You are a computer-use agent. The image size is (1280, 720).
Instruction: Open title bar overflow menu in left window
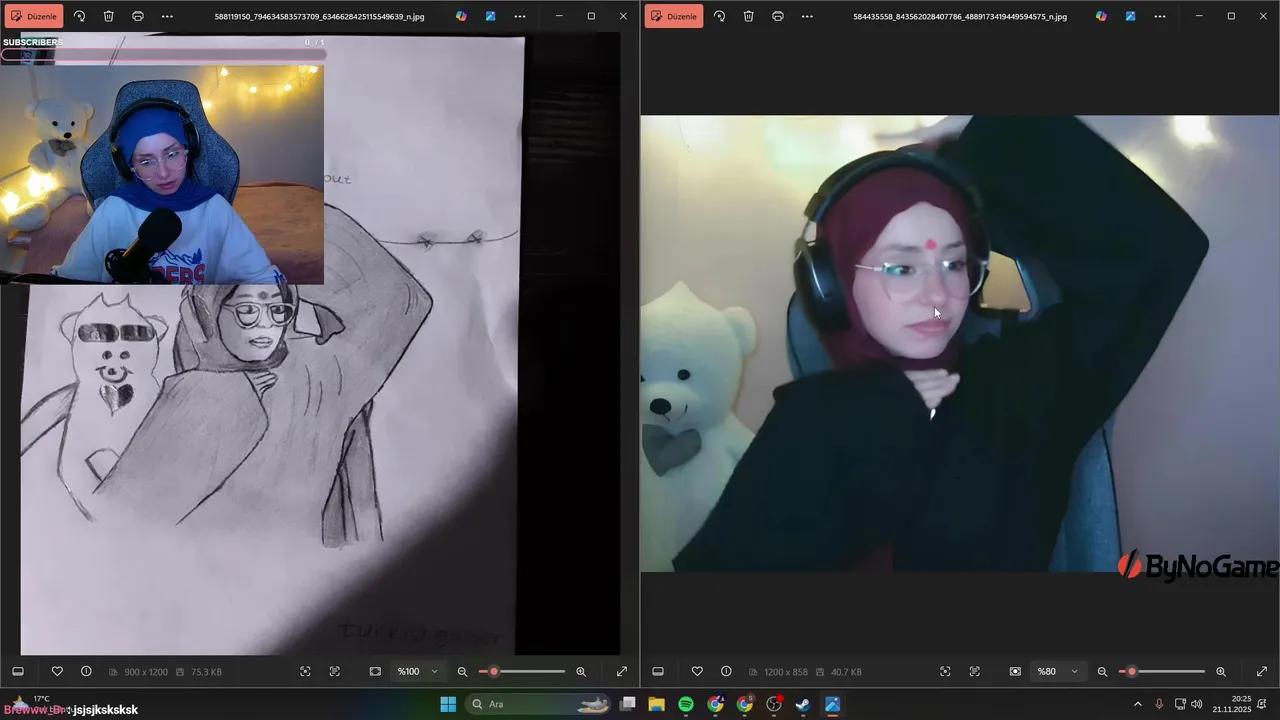520,16
